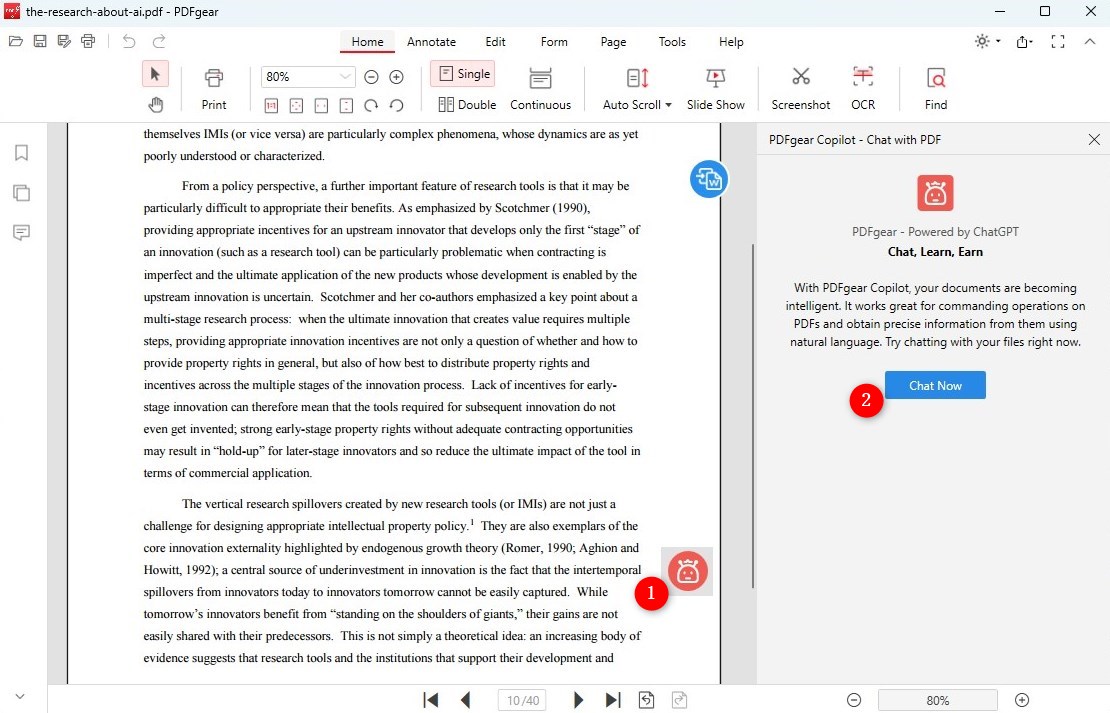The image size is (1110, 713).
Task: Rotate page counterclockwise
Action: coord(396,105)
